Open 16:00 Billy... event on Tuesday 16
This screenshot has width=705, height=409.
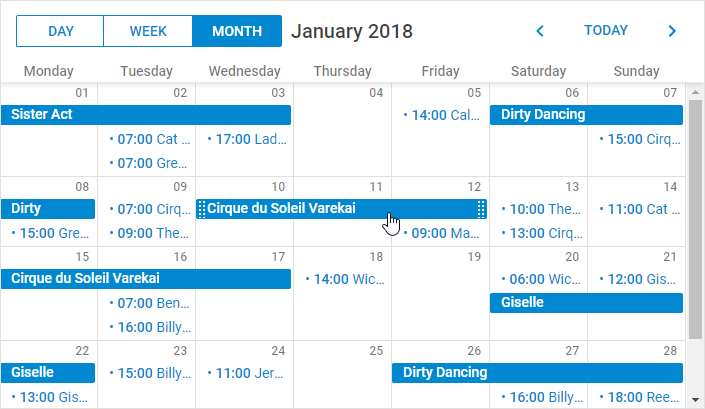151,327
